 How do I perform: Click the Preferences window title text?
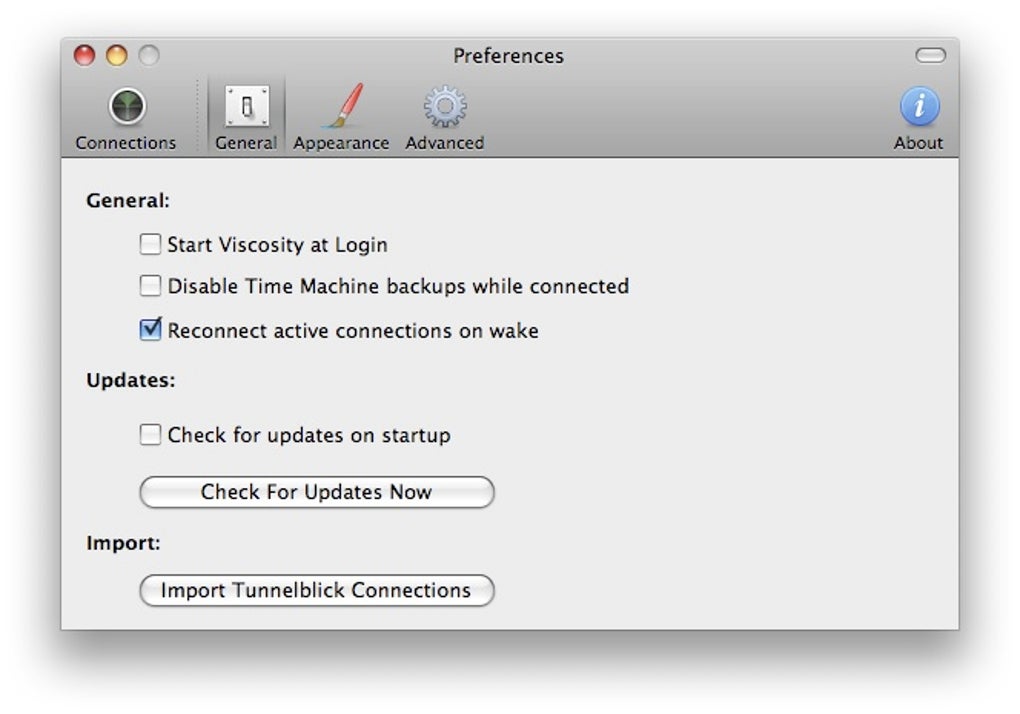point(508,56)
